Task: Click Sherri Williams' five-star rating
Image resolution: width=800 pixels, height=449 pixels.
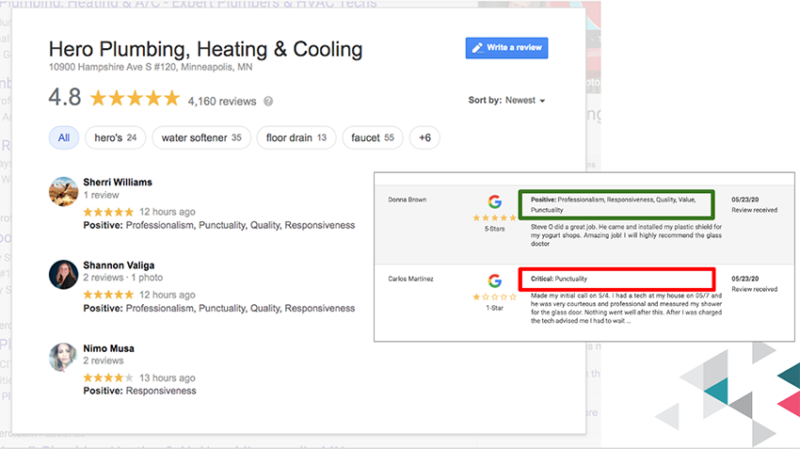Action: click(x=108, y=212)
